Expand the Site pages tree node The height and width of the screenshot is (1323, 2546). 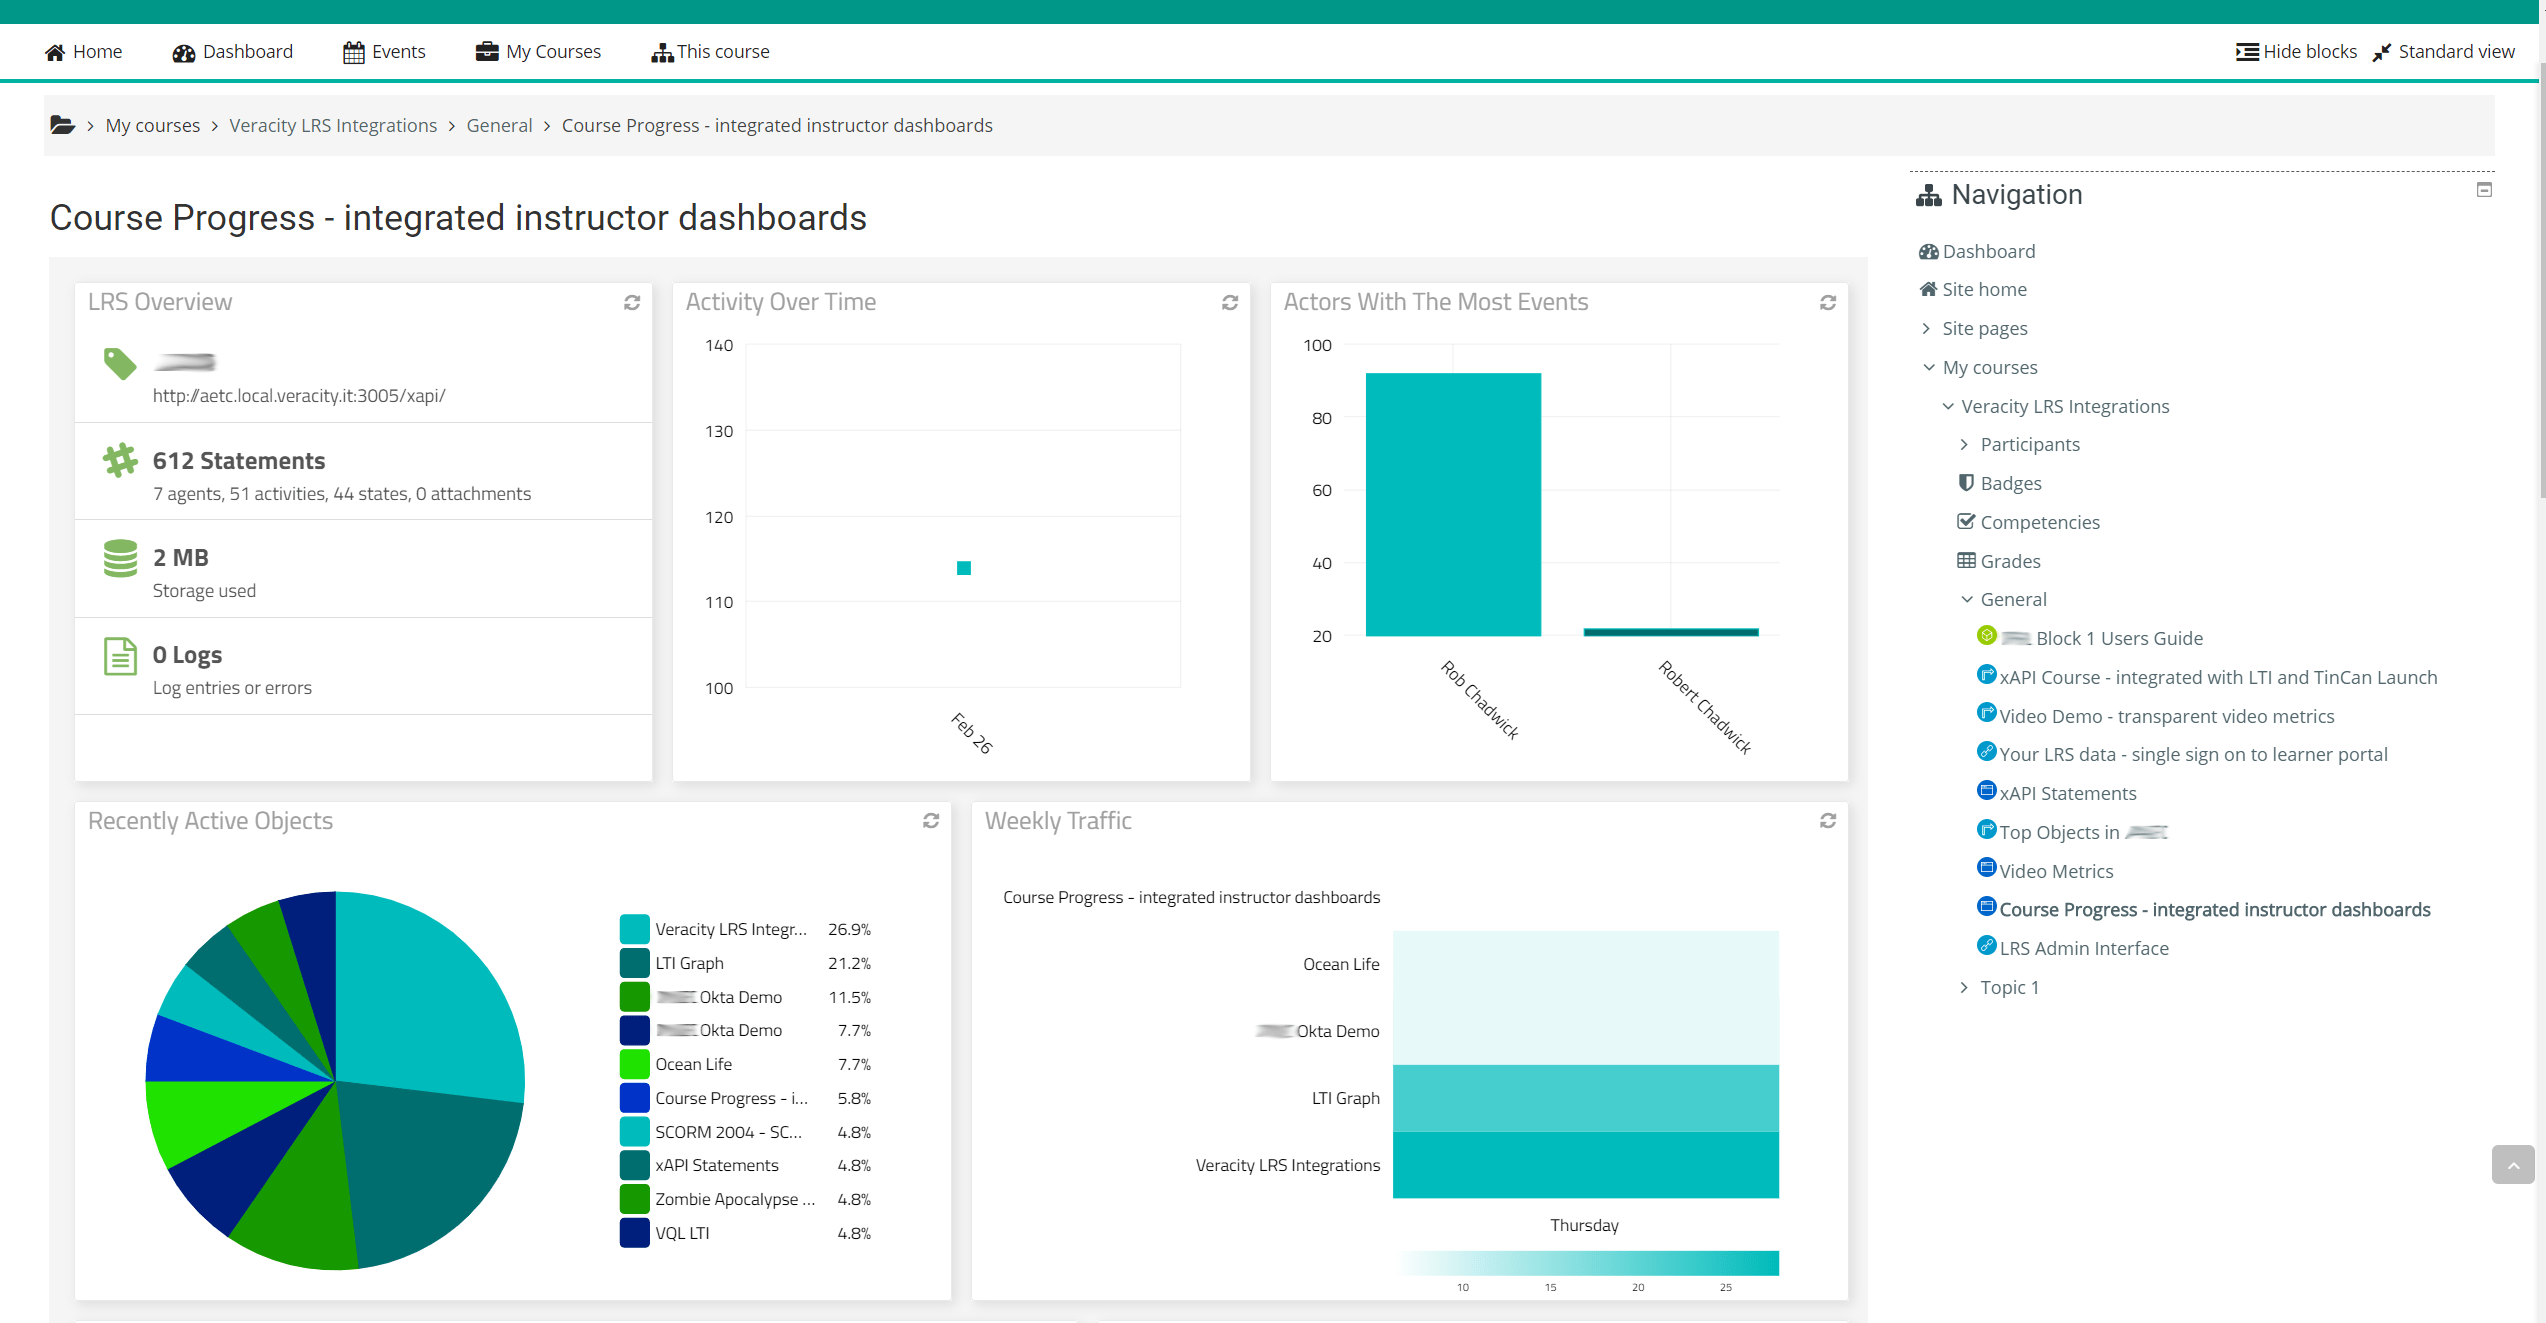[1926, 328]
